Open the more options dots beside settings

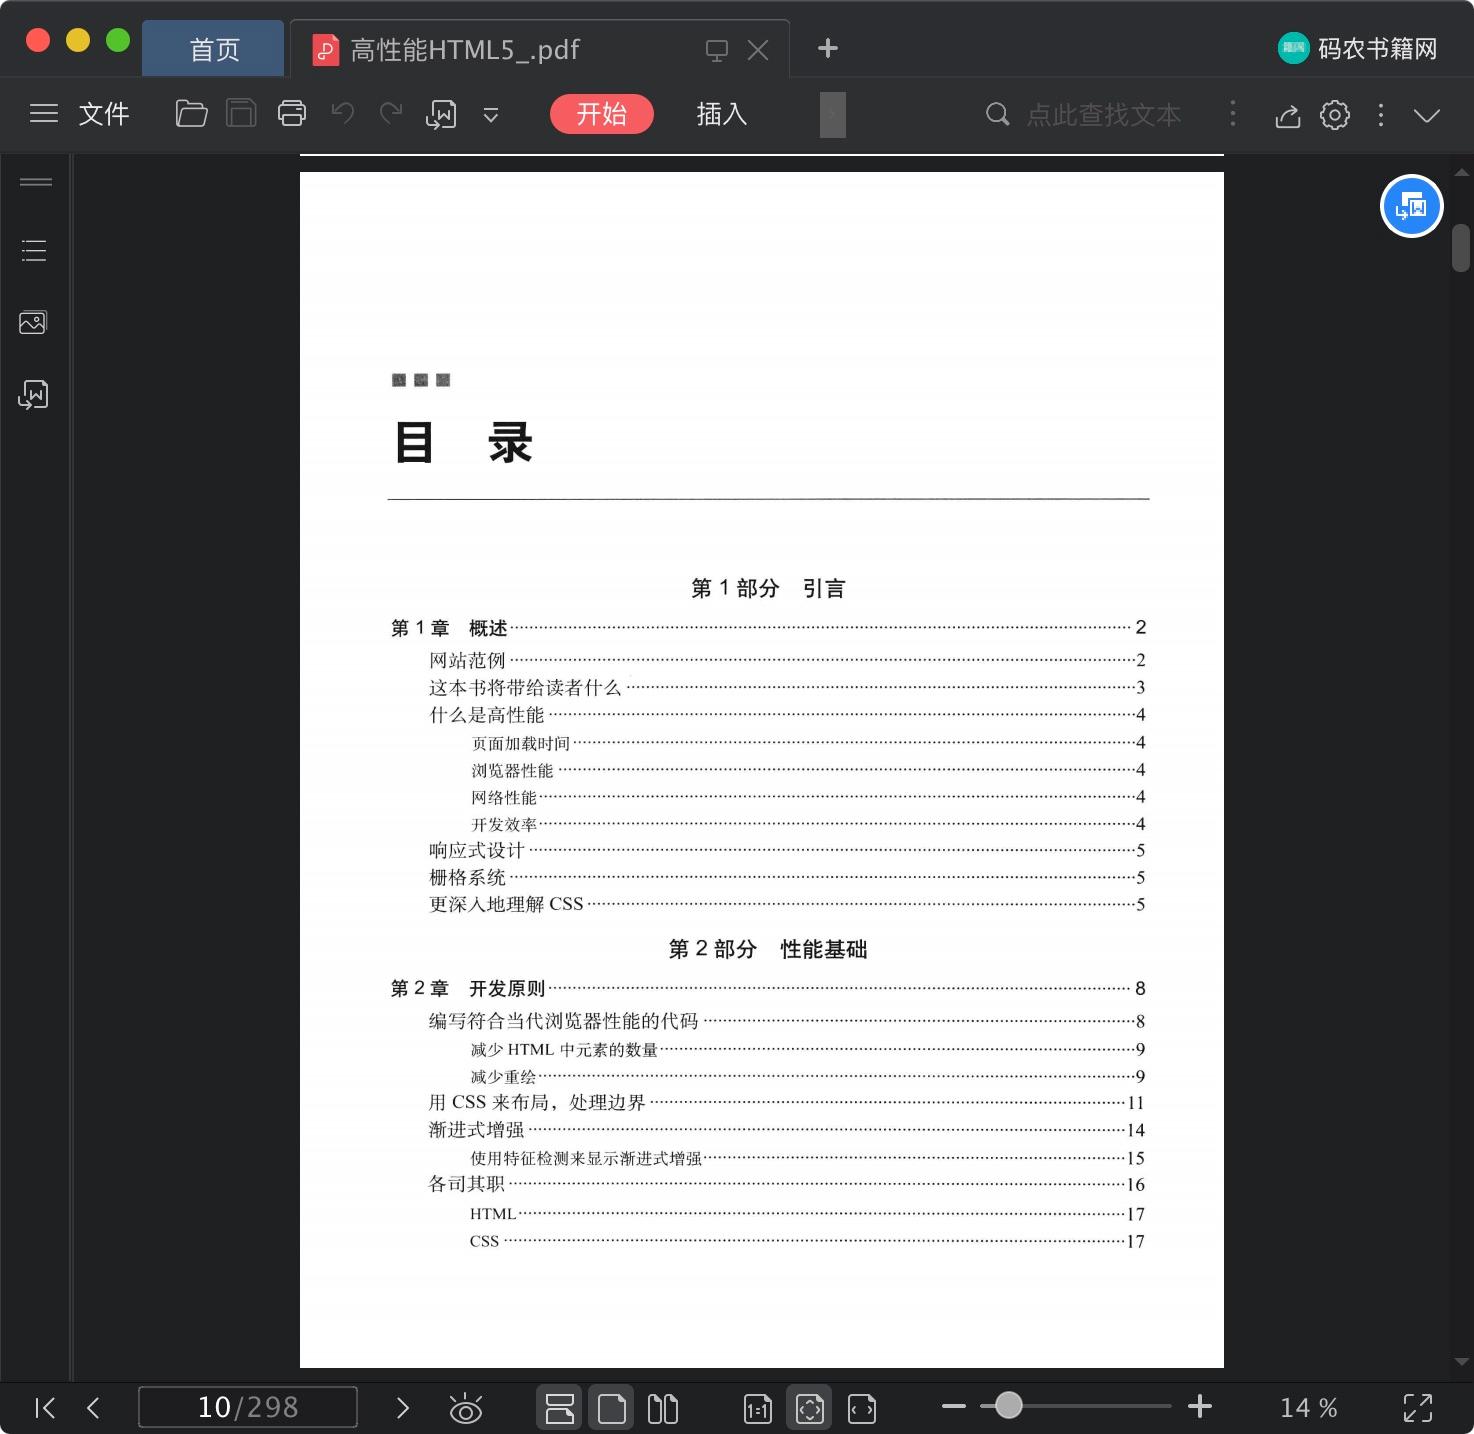(1381, 115)
